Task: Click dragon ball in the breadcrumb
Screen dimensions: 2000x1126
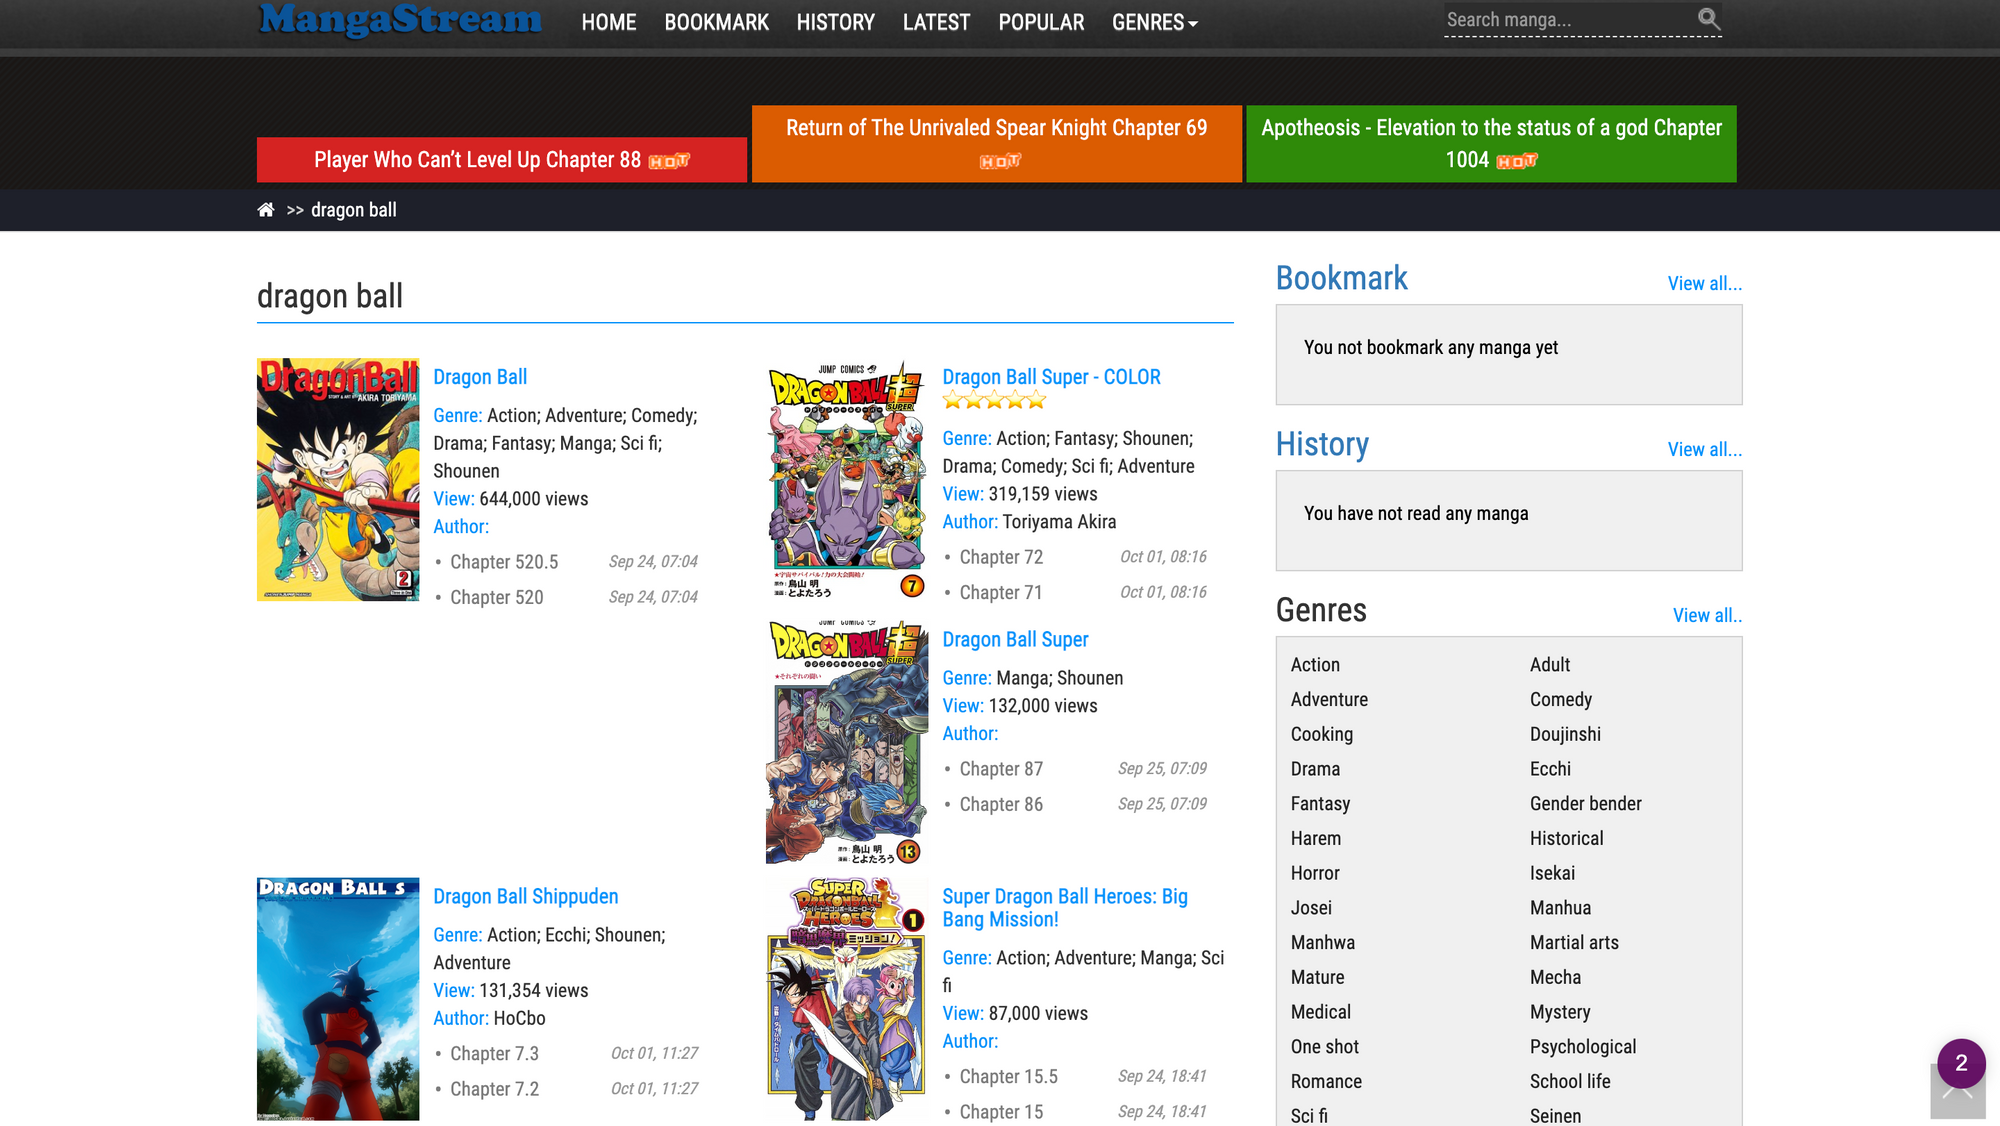Action: [354, 210]
